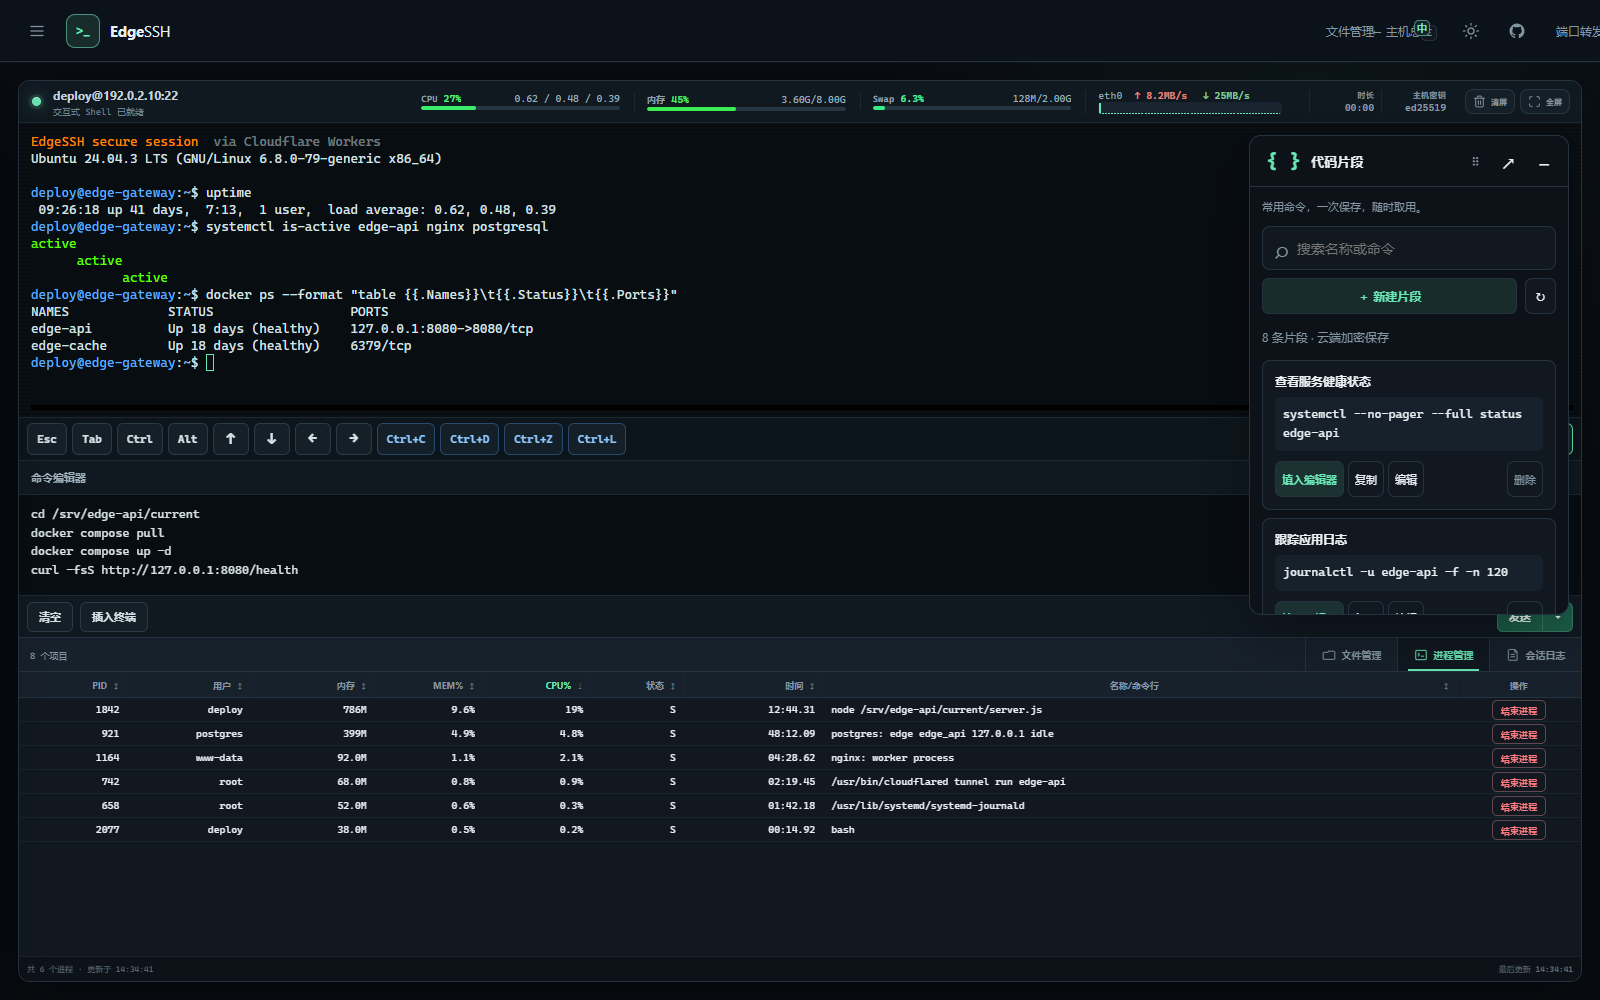Viewport: 1600px width, 1000px height.
Task: Click the left arrow key button
Action: [x=312, y=439]
